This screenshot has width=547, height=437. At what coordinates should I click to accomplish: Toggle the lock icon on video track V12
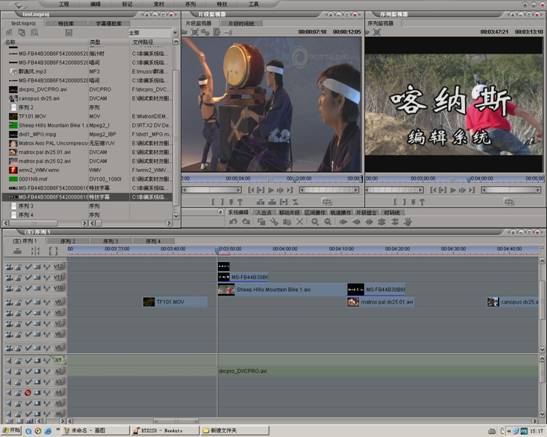coord(18,267)
